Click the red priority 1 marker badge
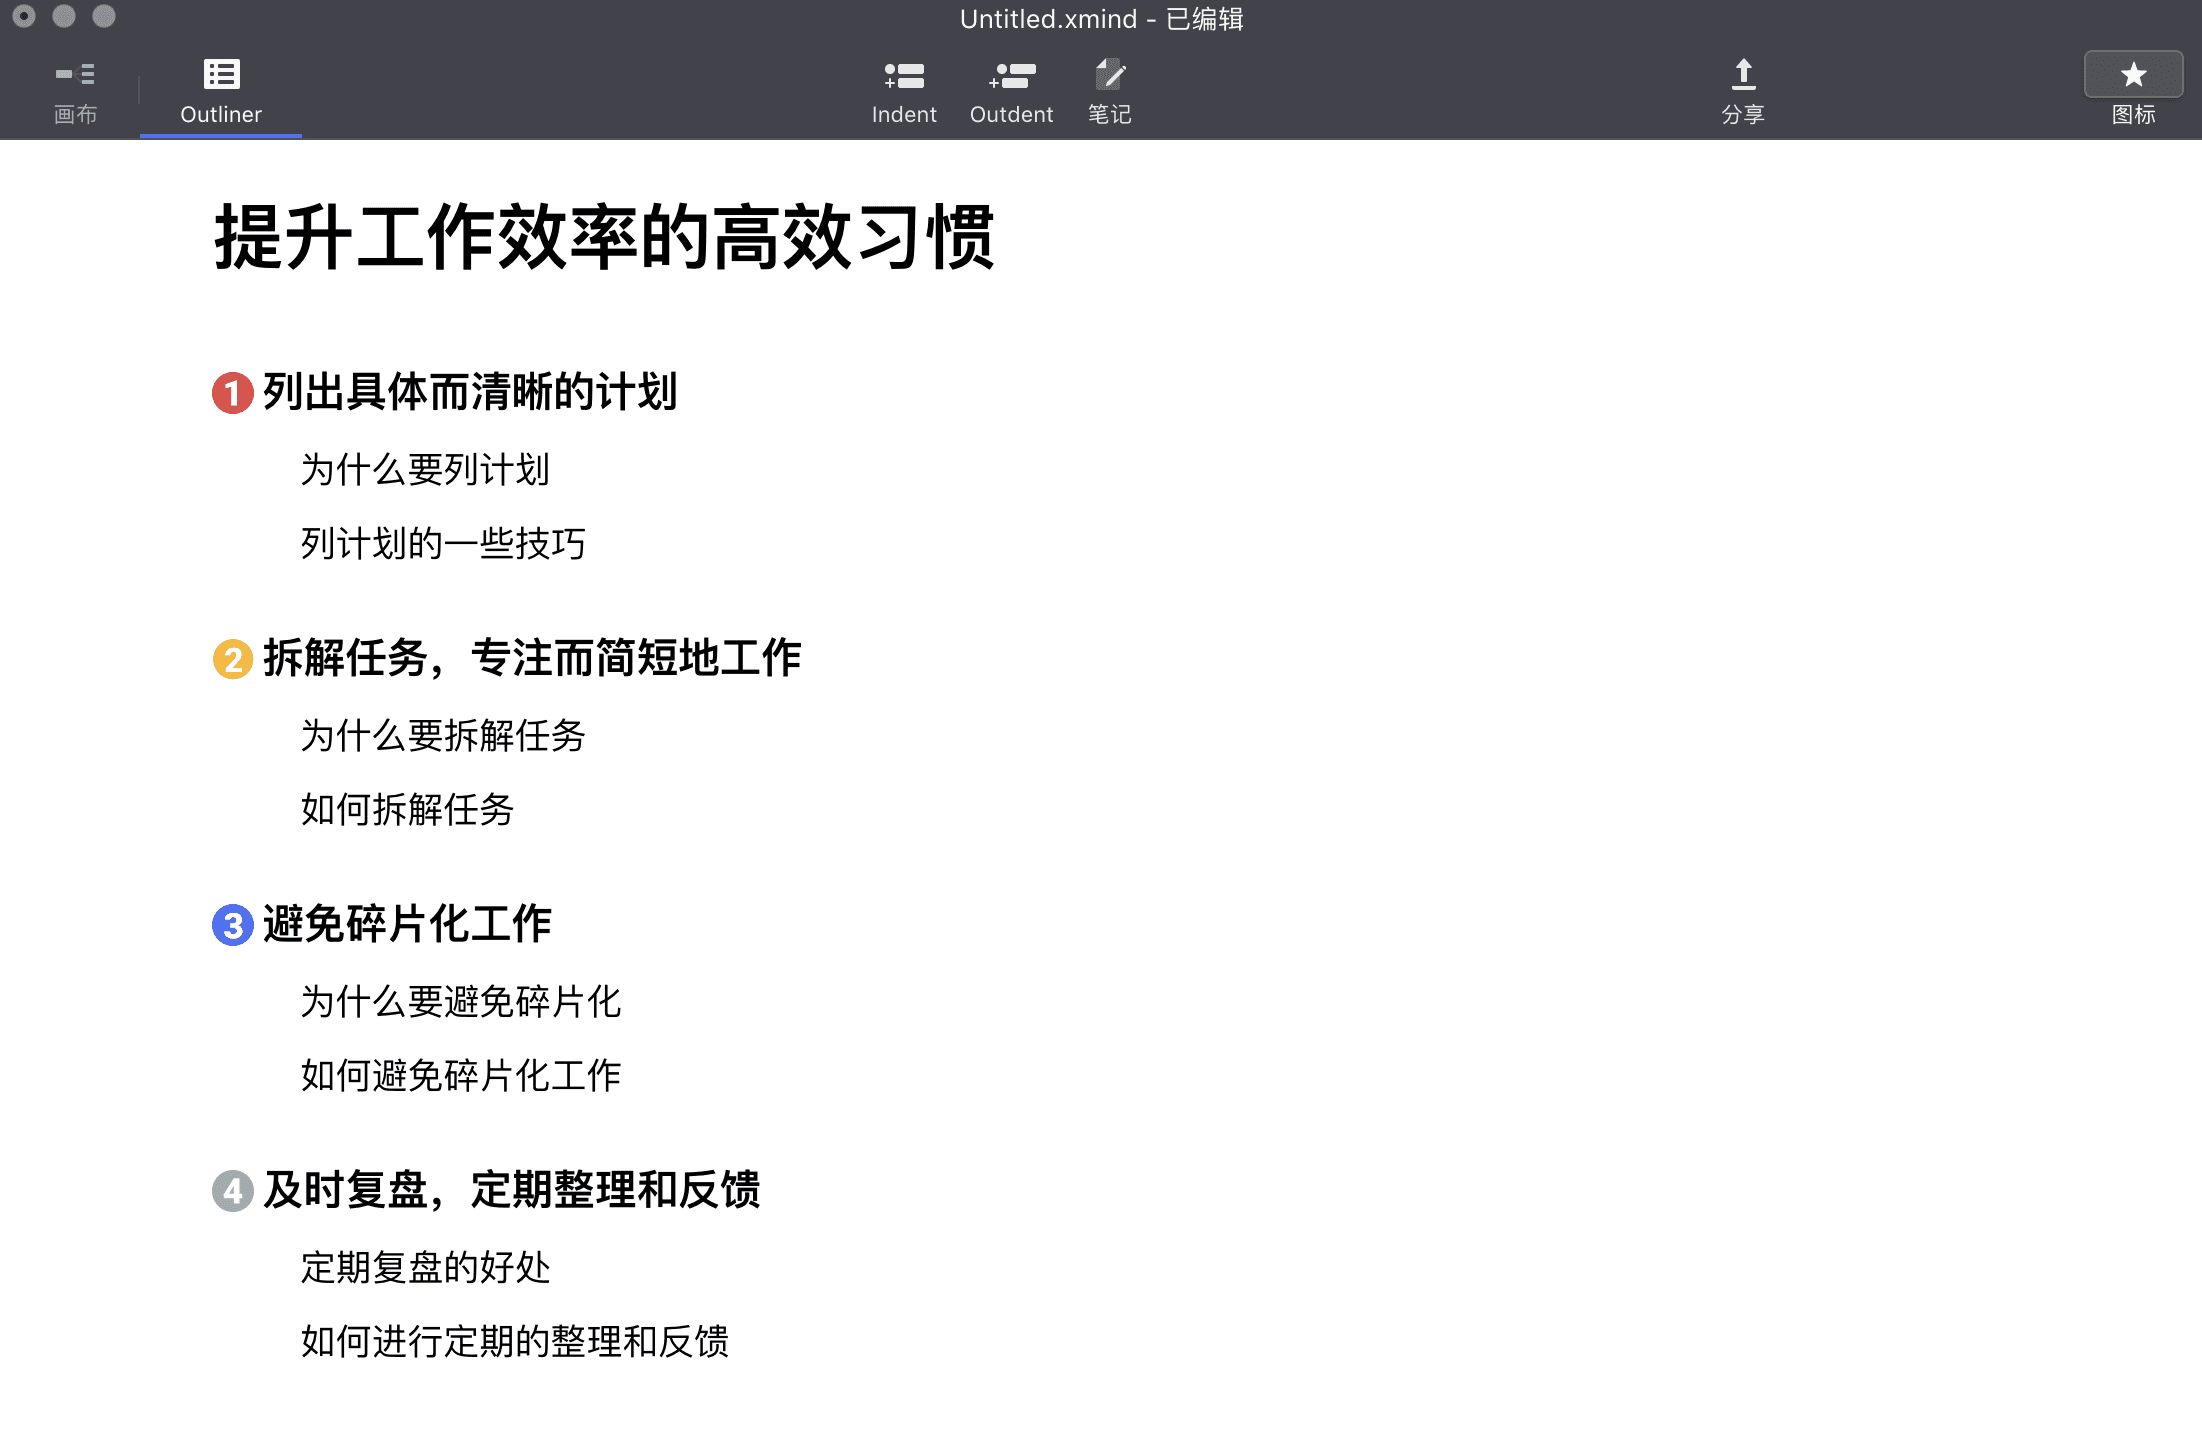The height and width of the screenshot is (1432, 2202). tap(232, 394)
